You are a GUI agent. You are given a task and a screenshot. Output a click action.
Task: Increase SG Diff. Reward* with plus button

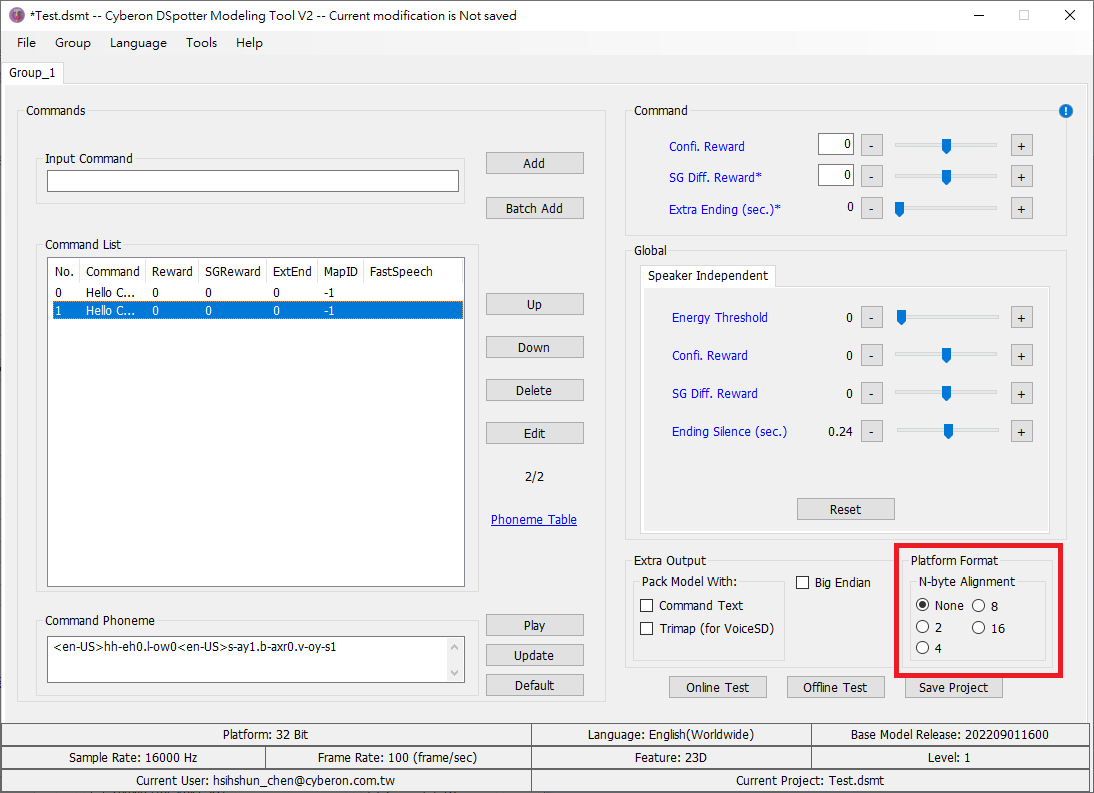tap(1021, 177)
